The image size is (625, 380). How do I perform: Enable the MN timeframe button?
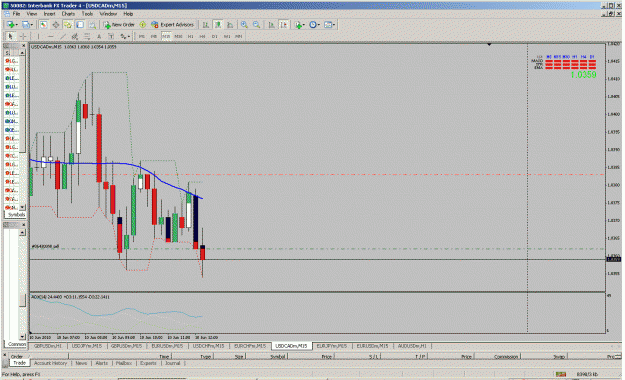[x=238, y=36]
